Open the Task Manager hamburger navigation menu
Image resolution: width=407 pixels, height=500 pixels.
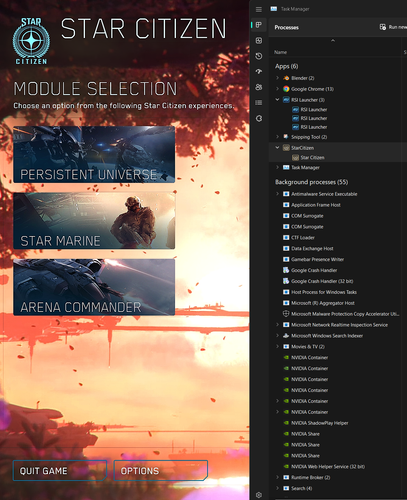[x=259, y=9]
